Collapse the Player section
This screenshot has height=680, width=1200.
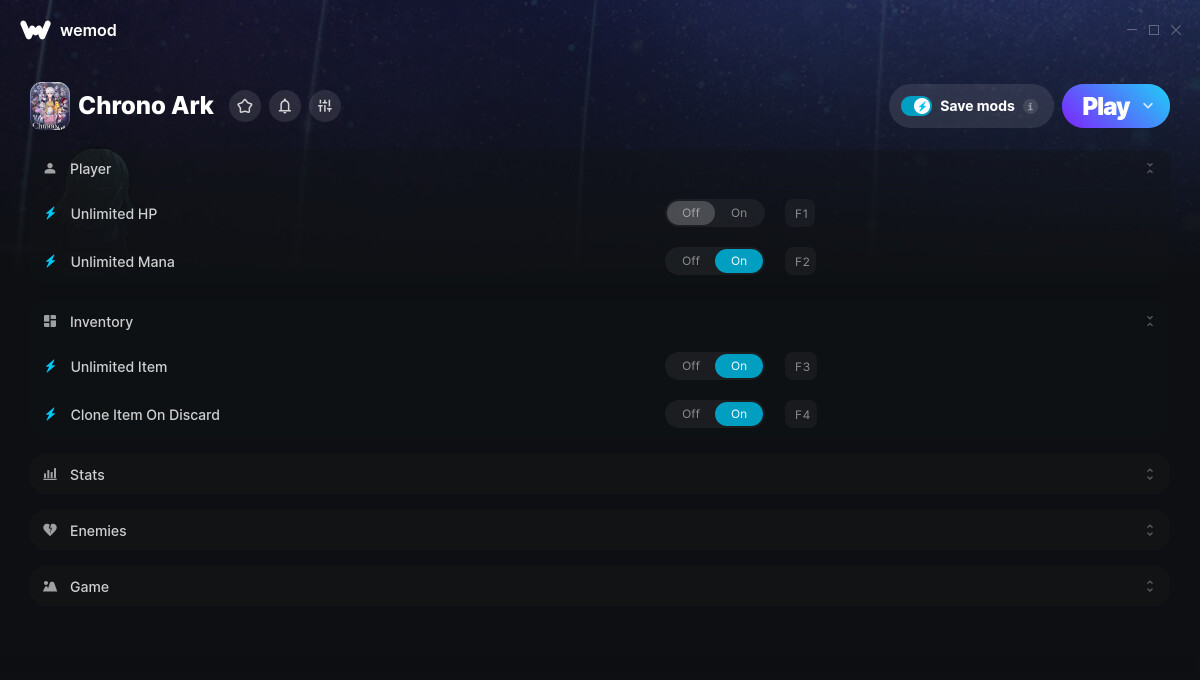click(1150, 169)
